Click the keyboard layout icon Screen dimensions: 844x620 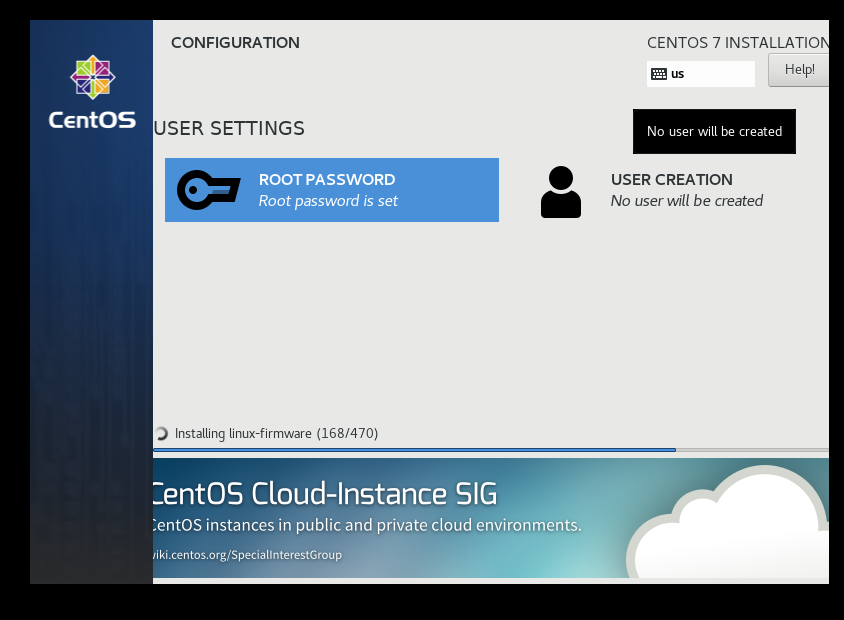click(659, 74)
